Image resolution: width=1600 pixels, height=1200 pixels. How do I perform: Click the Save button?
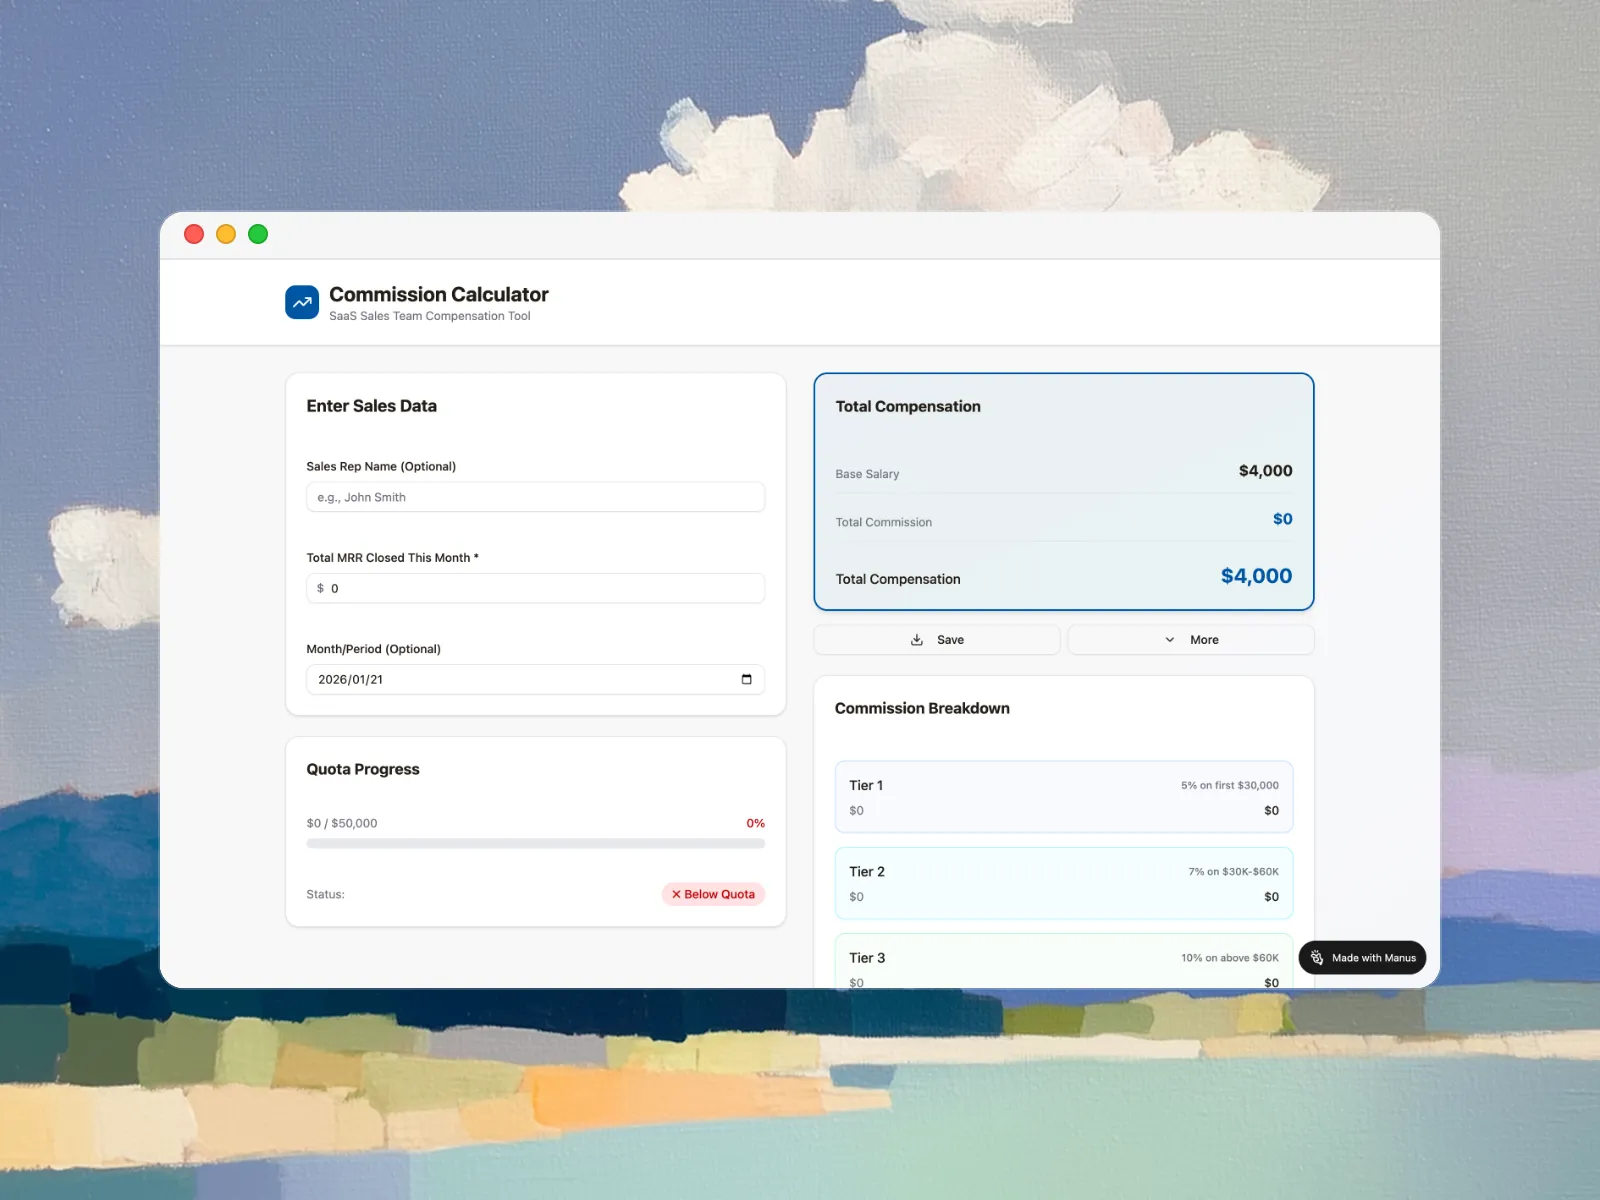pos(936,639)
